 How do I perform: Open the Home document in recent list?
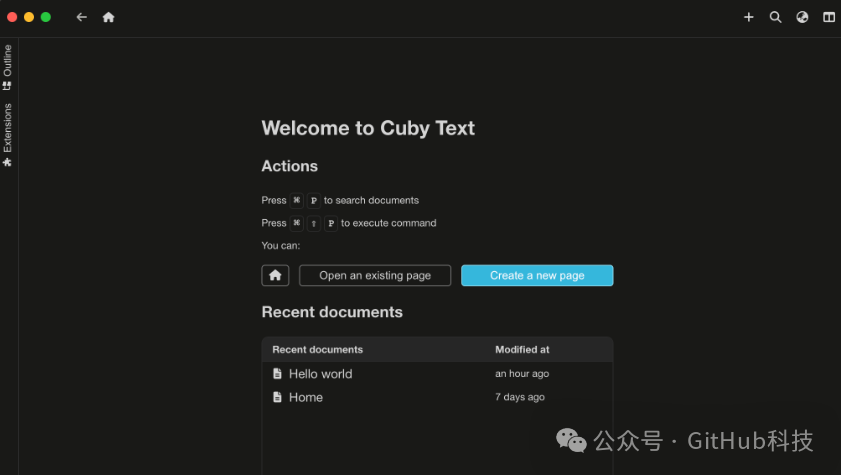coord(306,397)
